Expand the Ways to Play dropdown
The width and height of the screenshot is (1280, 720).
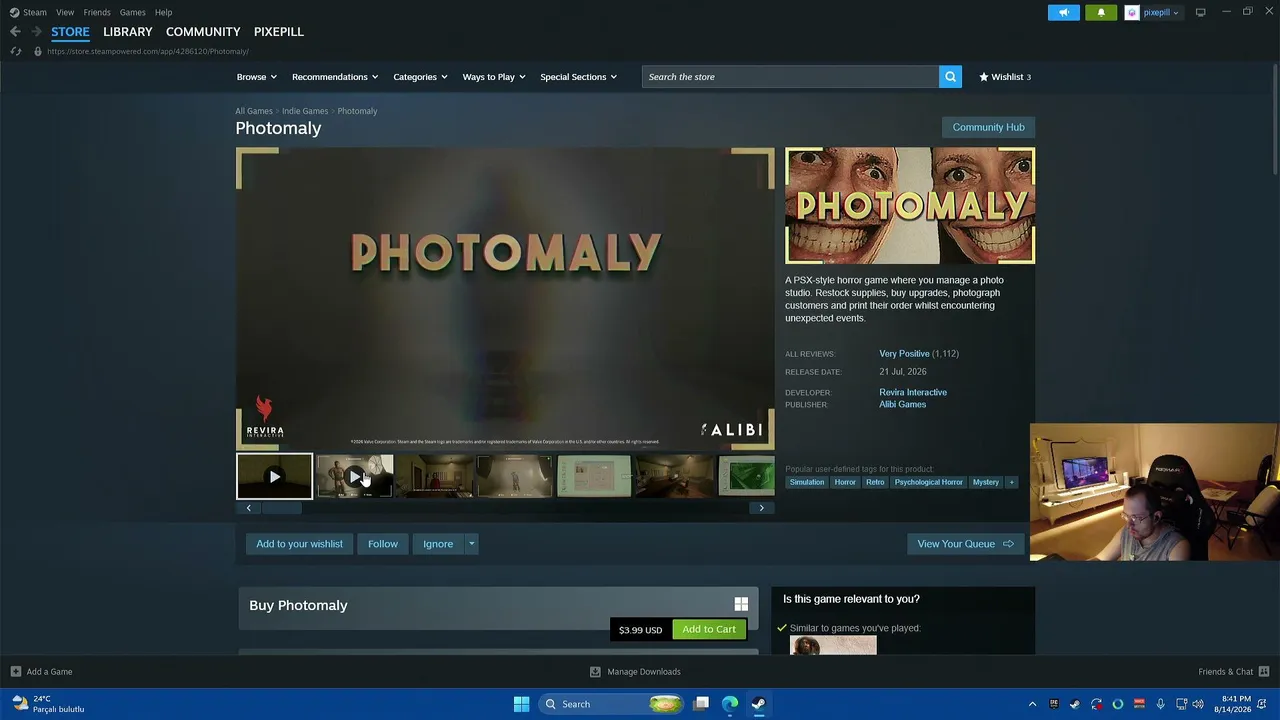pos(494,77)
